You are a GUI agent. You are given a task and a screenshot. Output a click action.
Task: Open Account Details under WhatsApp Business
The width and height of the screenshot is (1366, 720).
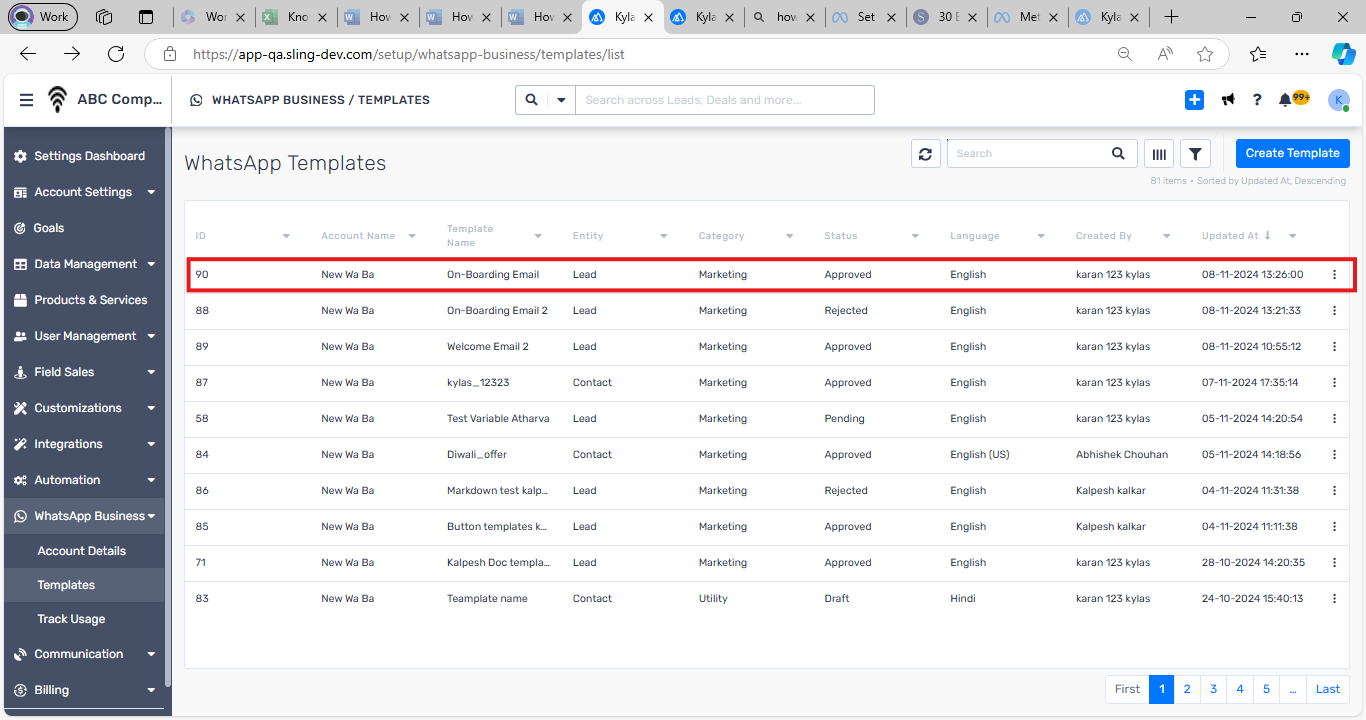click(82, 551)
